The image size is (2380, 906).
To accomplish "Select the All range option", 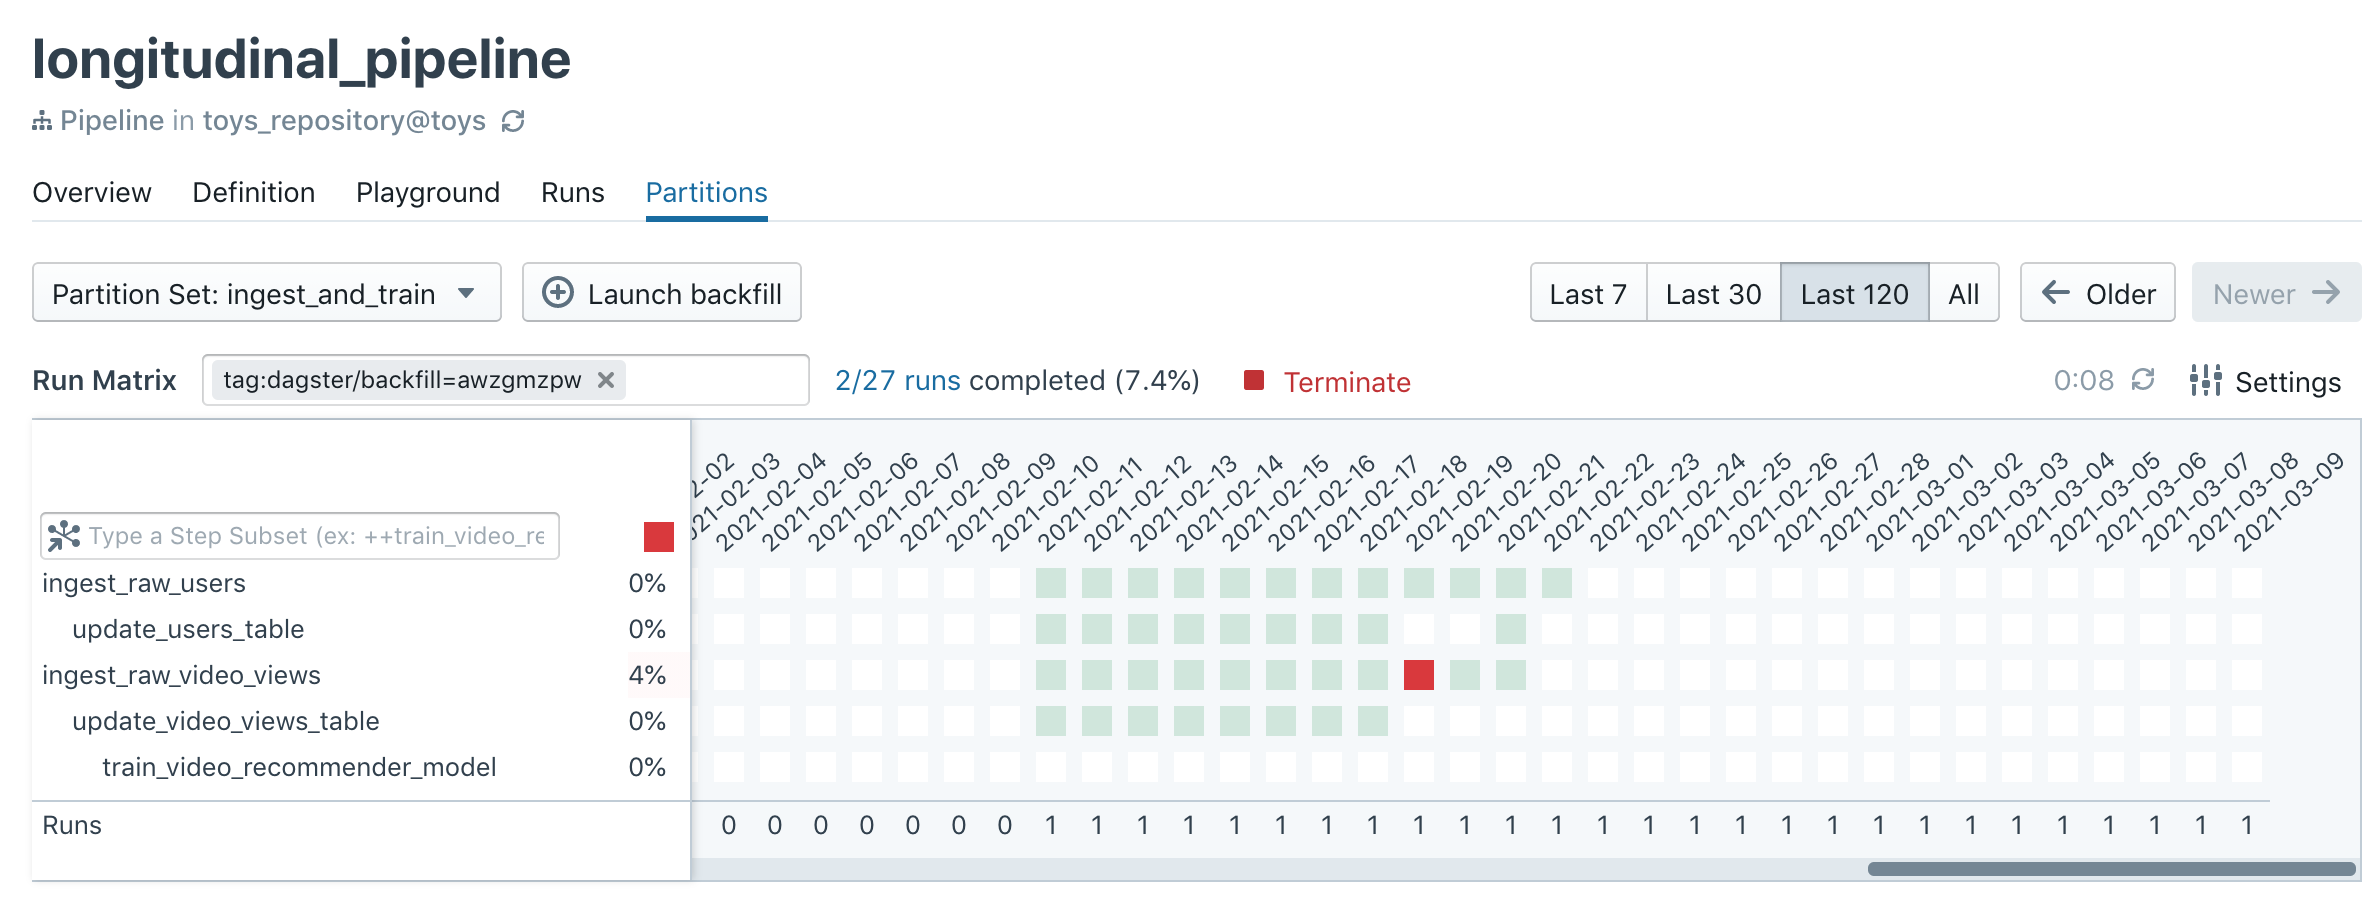I will (x=1964, y=293).
